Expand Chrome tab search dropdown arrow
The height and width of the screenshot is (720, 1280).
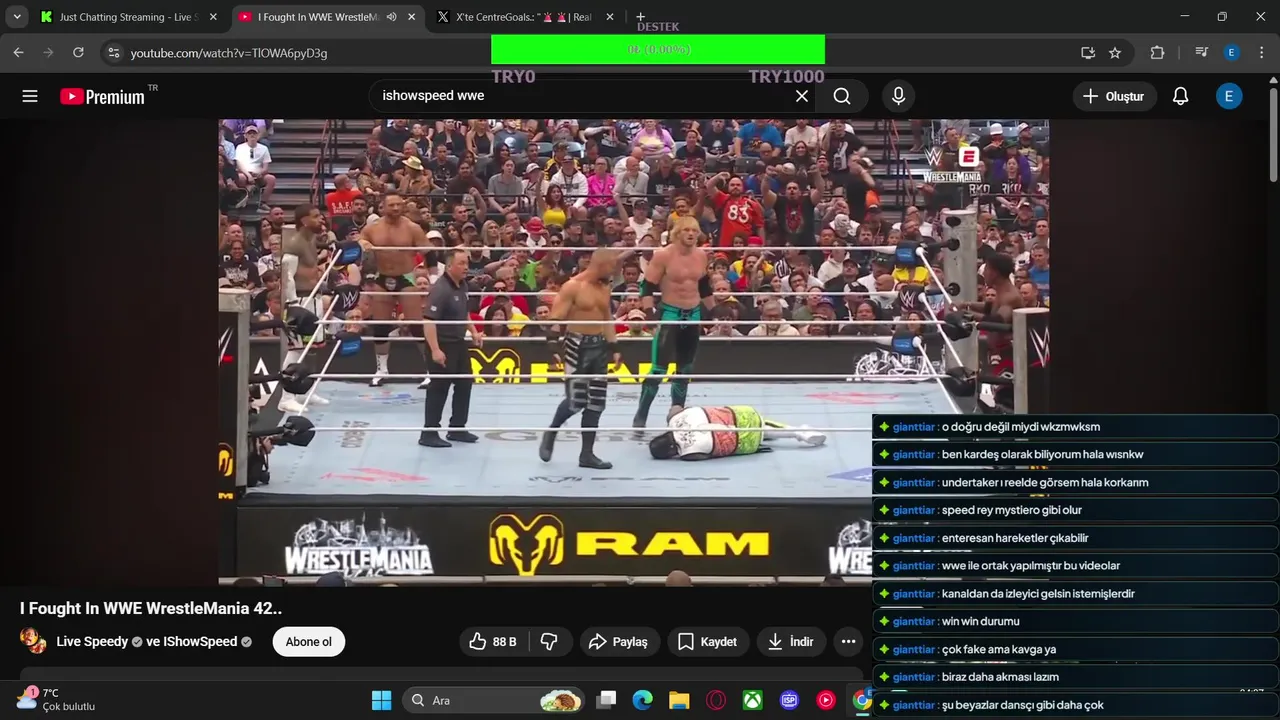(17, 17)
